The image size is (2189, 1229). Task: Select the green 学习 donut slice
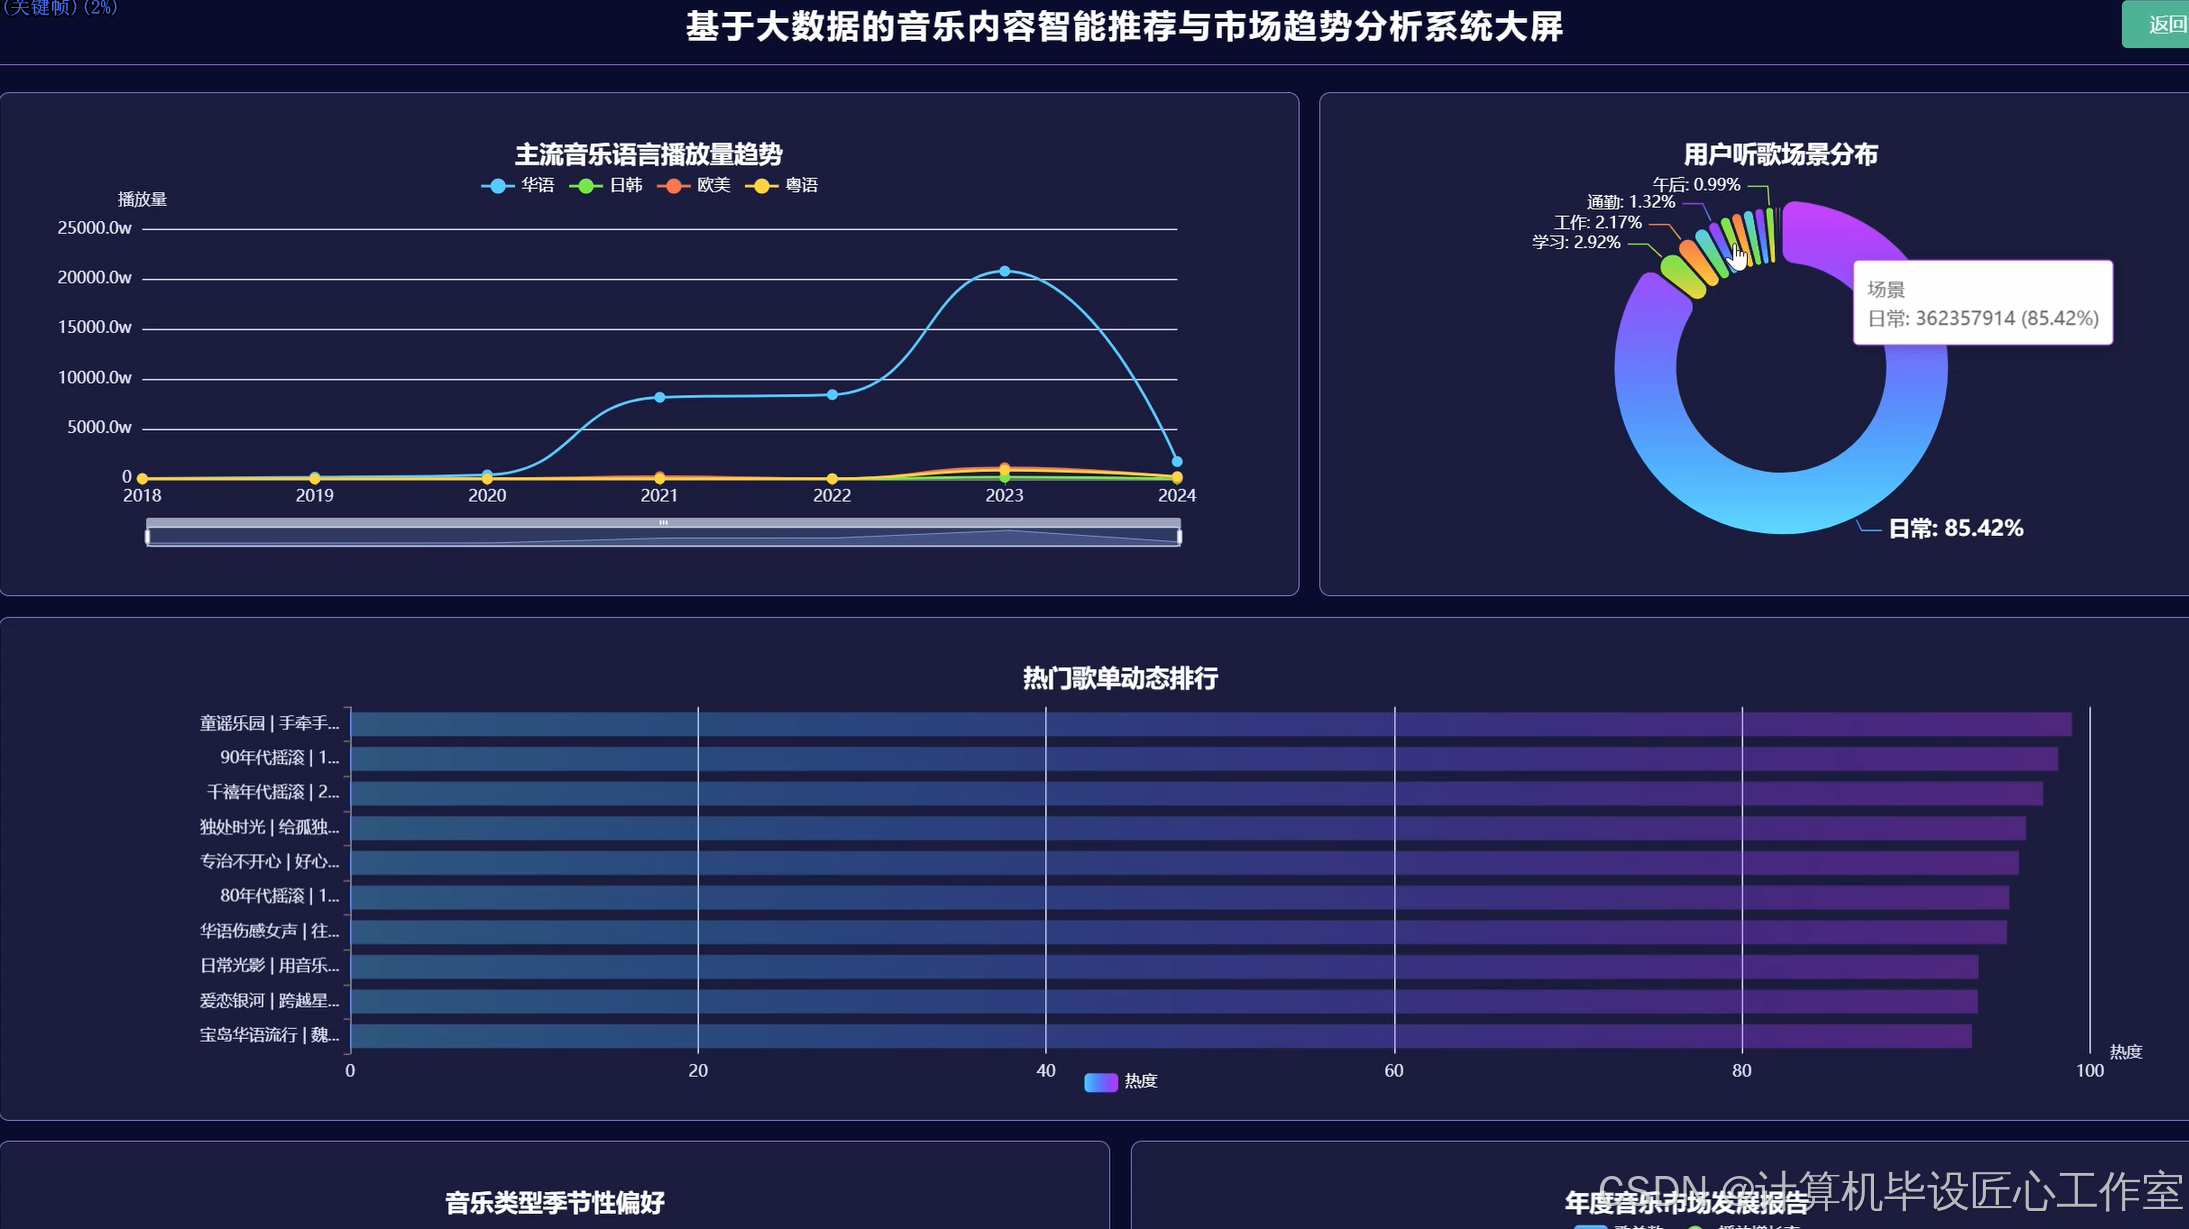pyautogui.click(x=1682, y=276)
